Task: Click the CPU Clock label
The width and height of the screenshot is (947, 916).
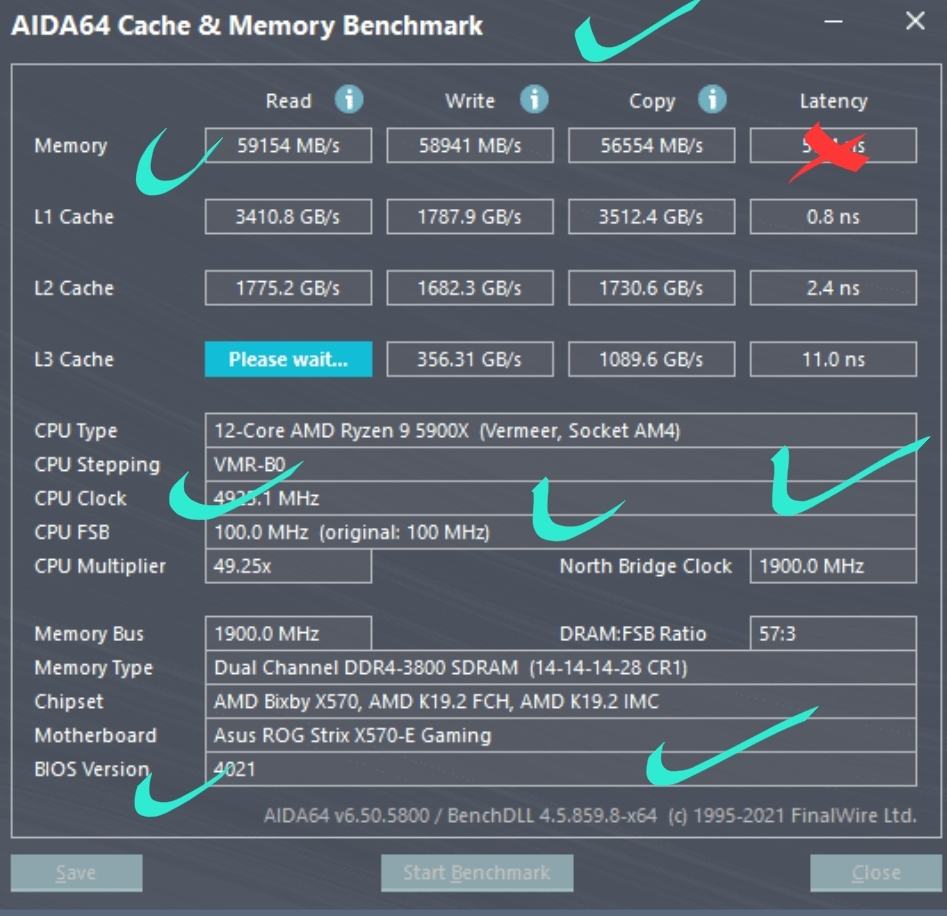Action: 80,498
